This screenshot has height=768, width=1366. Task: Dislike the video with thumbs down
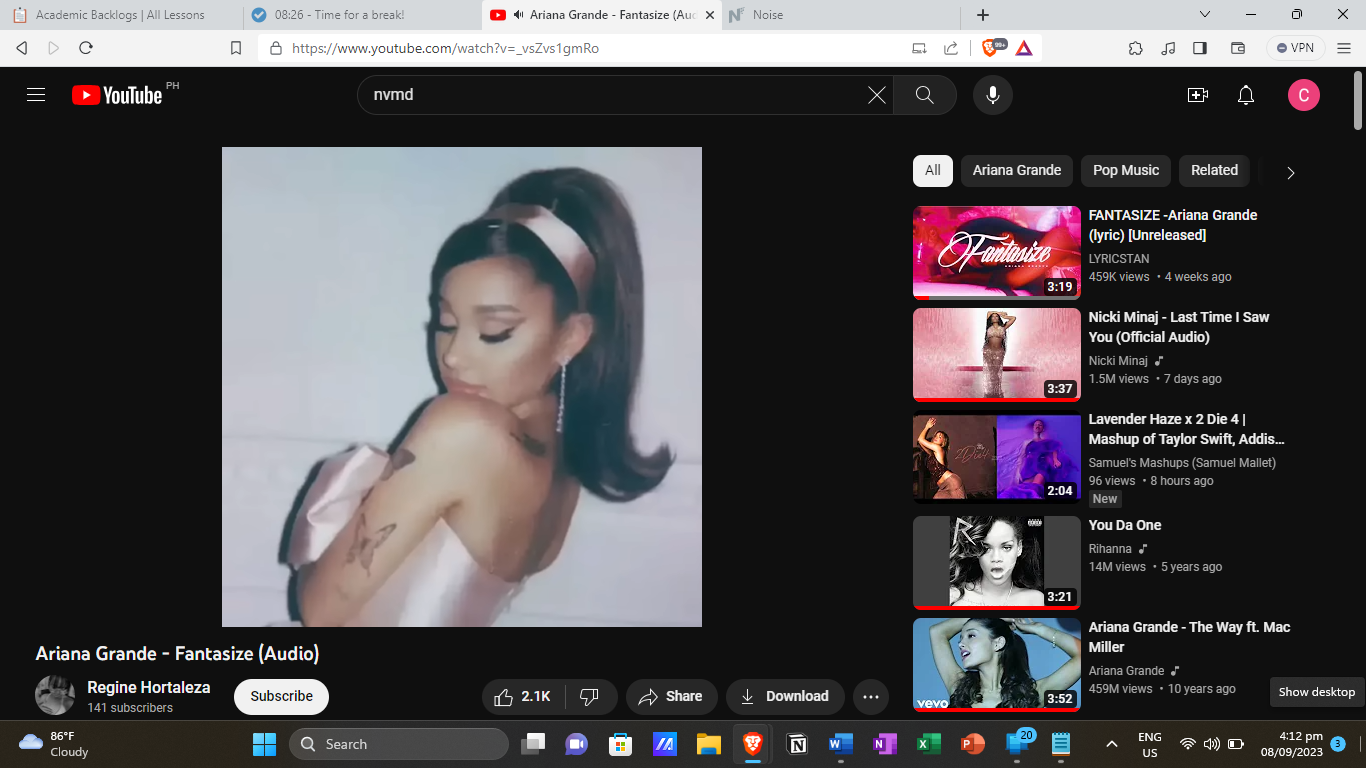pyautogui.click(x=590, y=696)
